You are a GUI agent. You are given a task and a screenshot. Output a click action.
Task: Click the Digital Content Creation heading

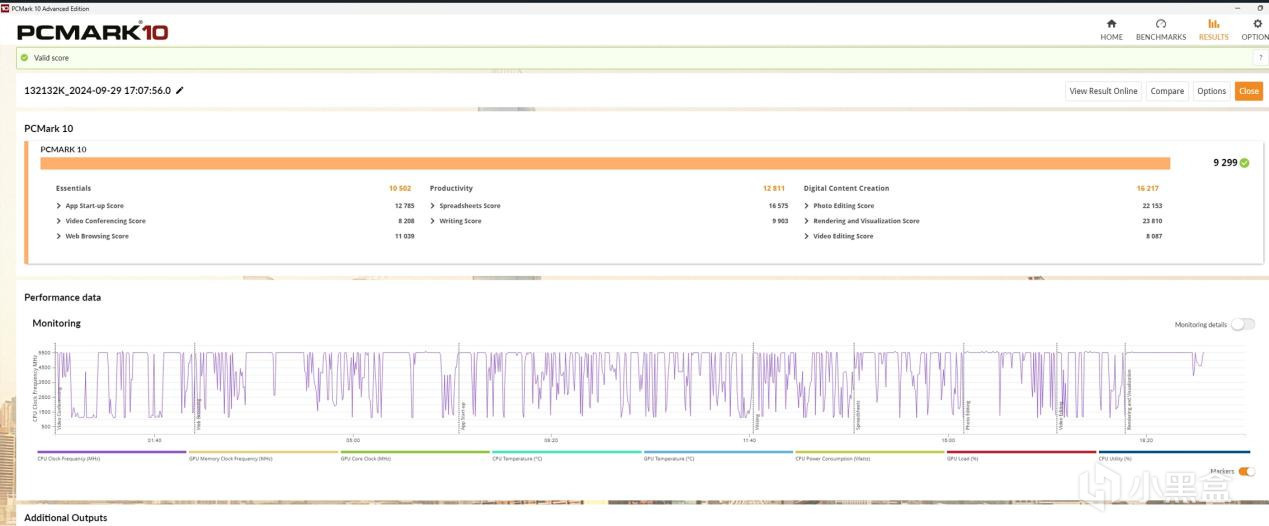click(x=846, y=188)
